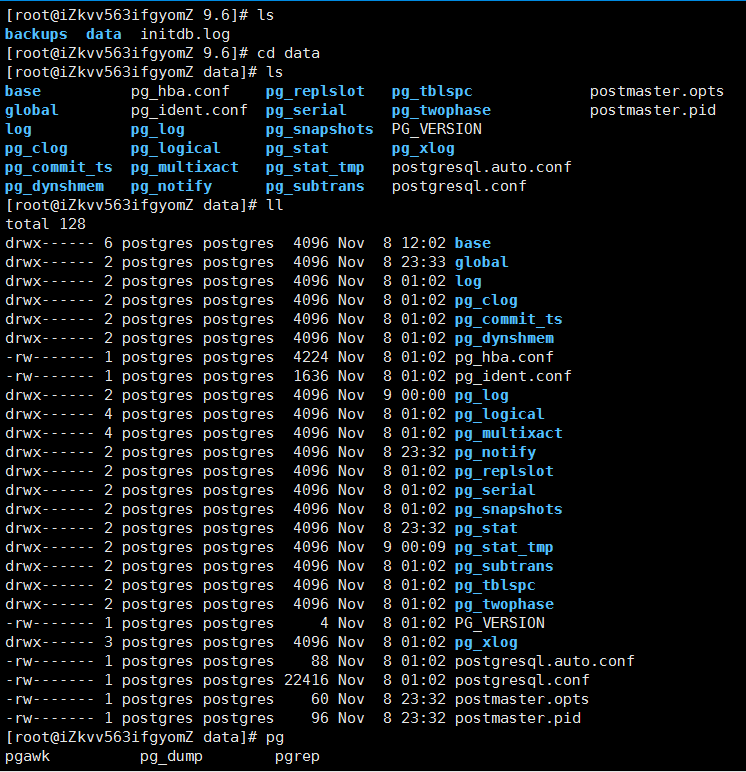This screenshot has width=746, height=772.
Task: Click 'pg_hba.conf' in the long listing
Action: click(x=504, y=357)
